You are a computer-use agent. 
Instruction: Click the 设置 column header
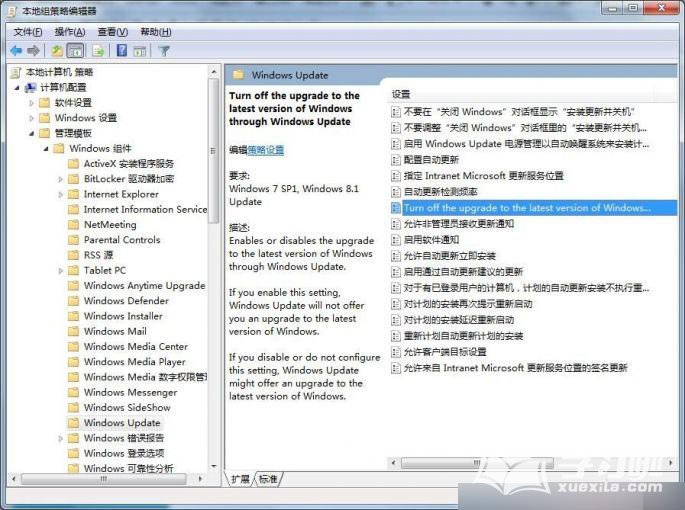(x=402, y=93)
